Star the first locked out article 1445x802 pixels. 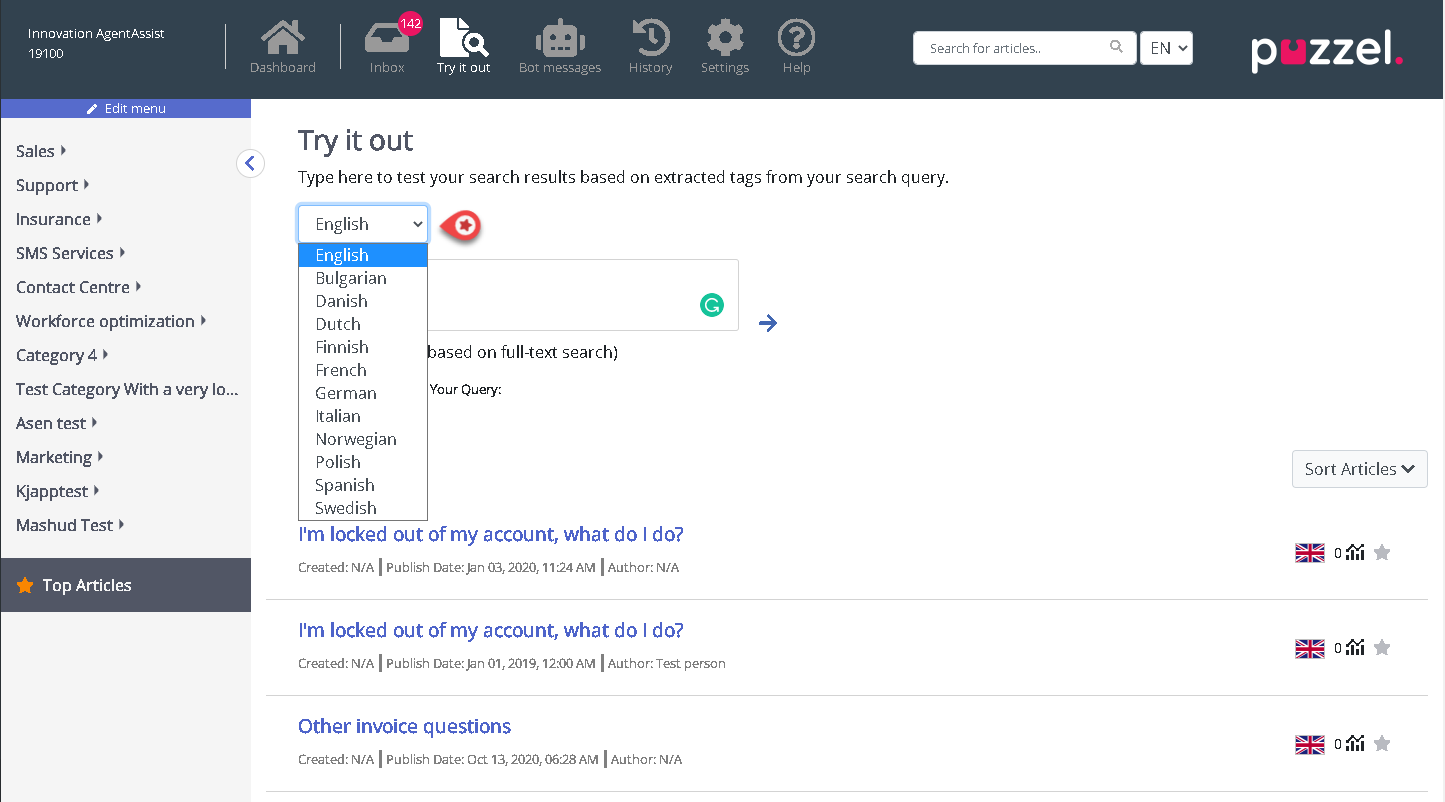(1382, 552)
